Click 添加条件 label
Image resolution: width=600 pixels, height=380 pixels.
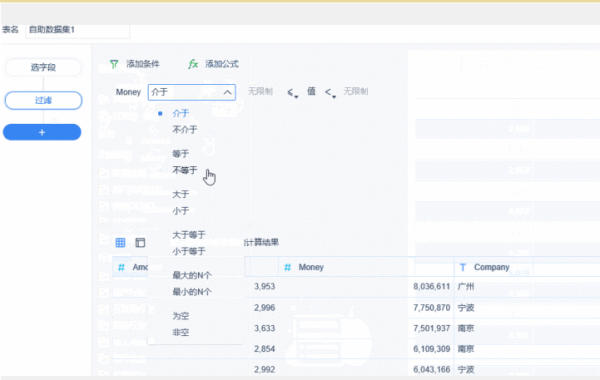click(x=143, y=64)
